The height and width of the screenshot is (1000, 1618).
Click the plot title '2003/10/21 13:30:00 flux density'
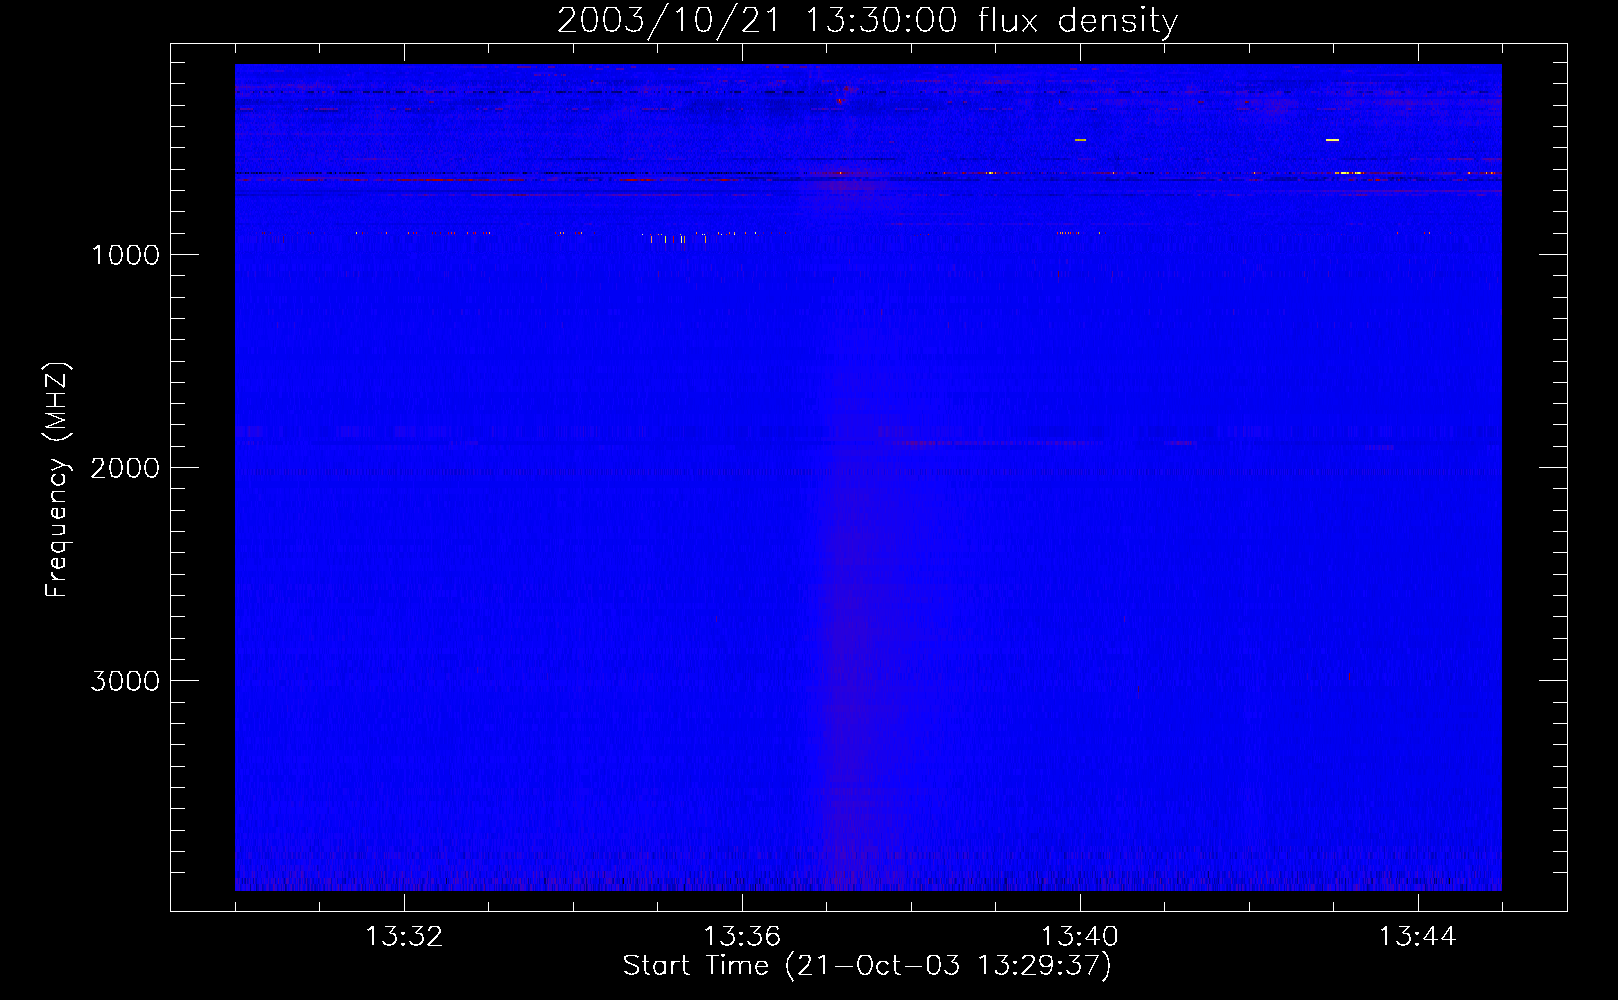point(867,20)
